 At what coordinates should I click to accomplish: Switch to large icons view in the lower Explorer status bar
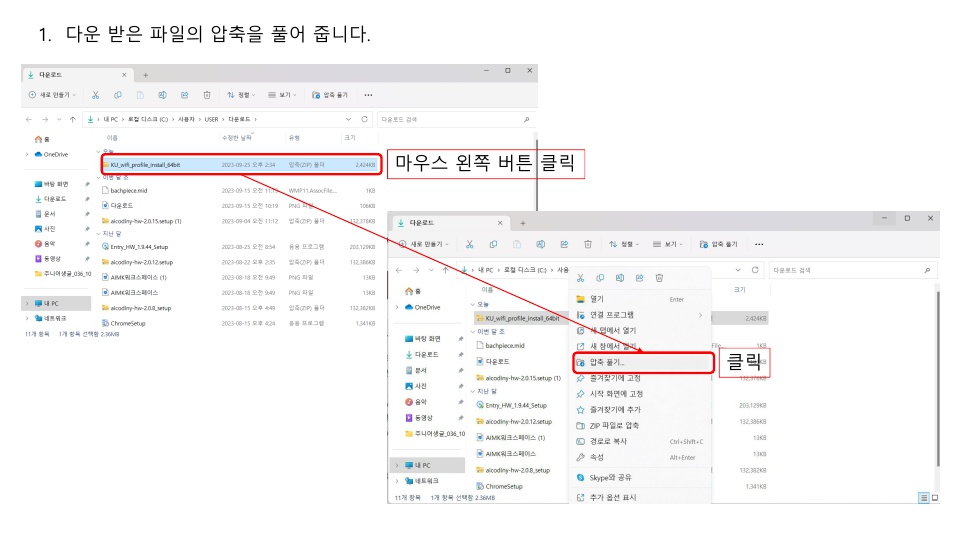(933, 497)
